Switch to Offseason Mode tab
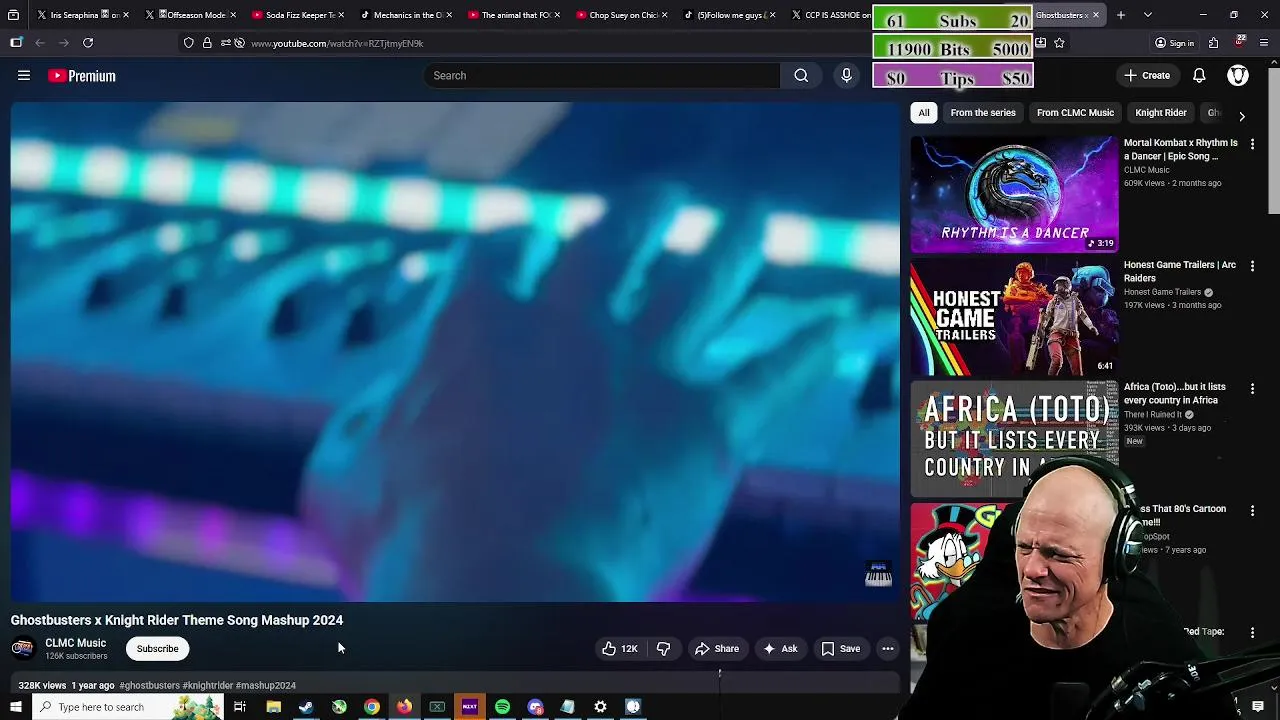The image size is (1280, 720). point(190,15)
